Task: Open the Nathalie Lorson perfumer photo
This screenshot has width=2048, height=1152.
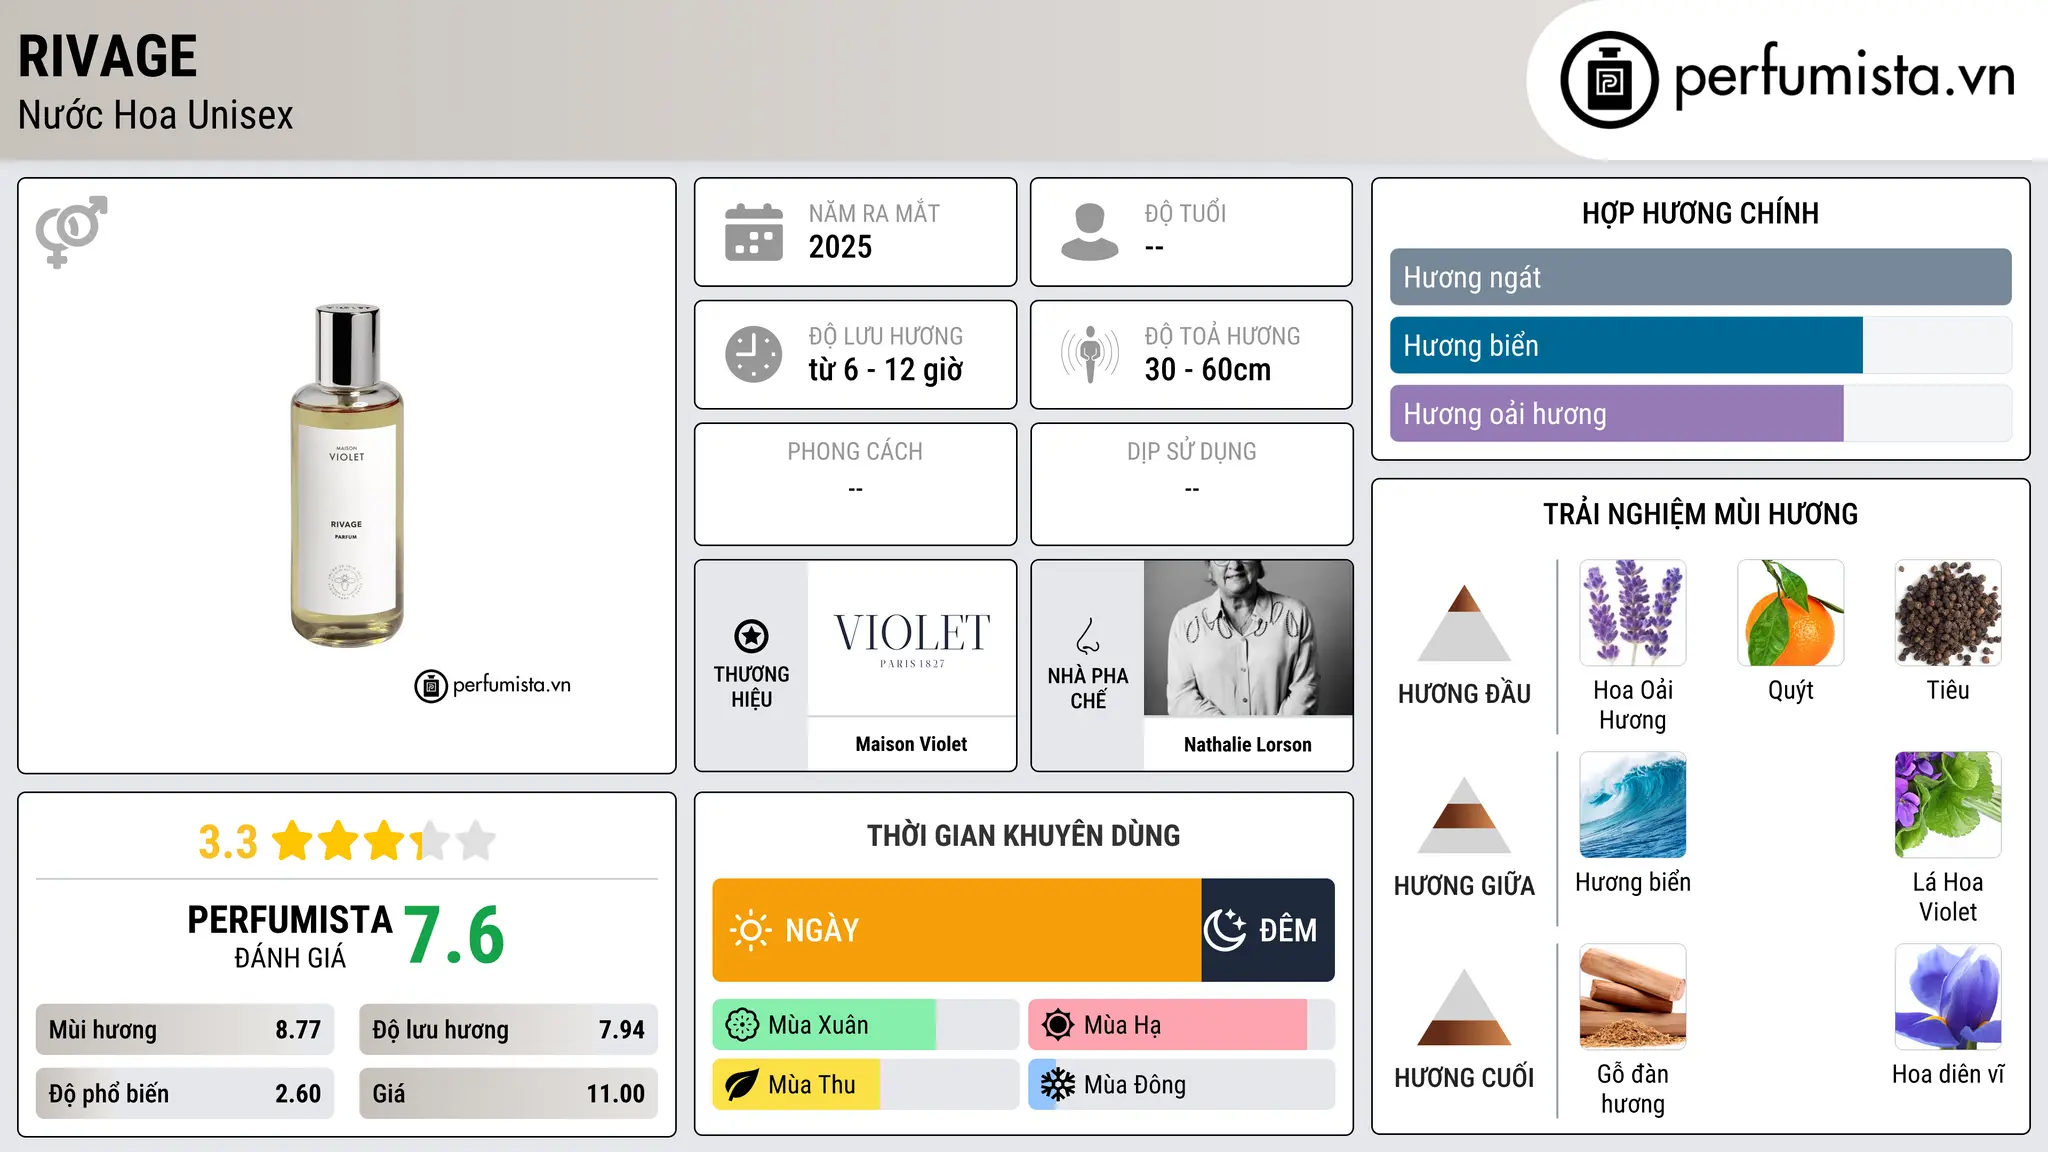Action: [1248, 638]
